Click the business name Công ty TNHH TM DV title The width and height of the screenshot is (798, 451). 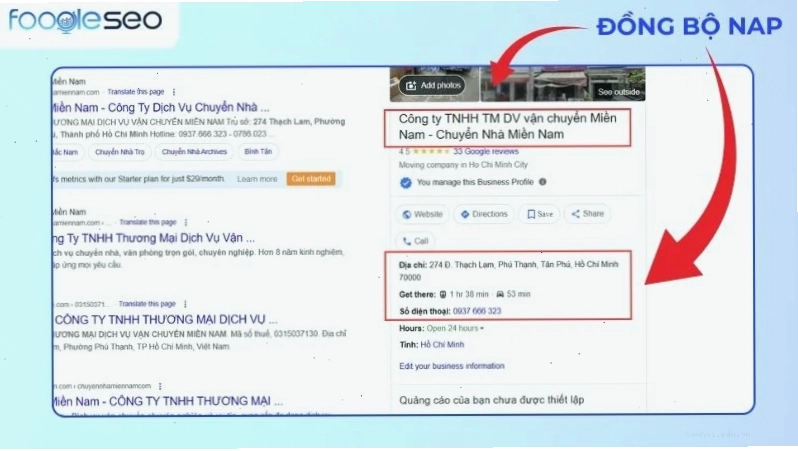(x=507, y=126)
